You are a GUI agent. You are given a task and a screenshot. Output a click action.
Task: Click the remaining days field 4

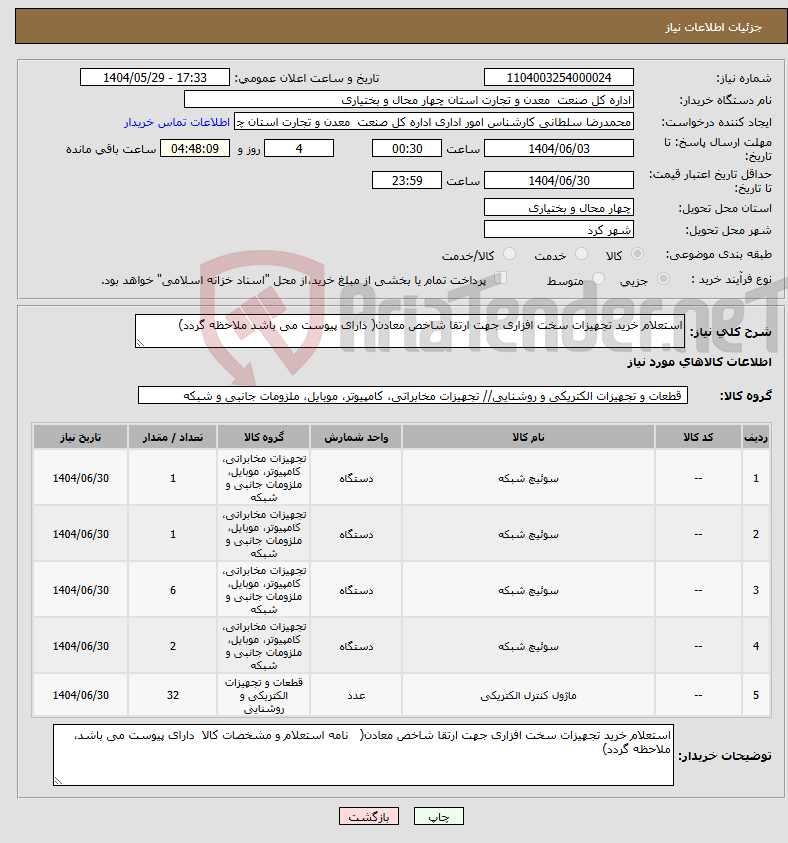pos(299,148)
